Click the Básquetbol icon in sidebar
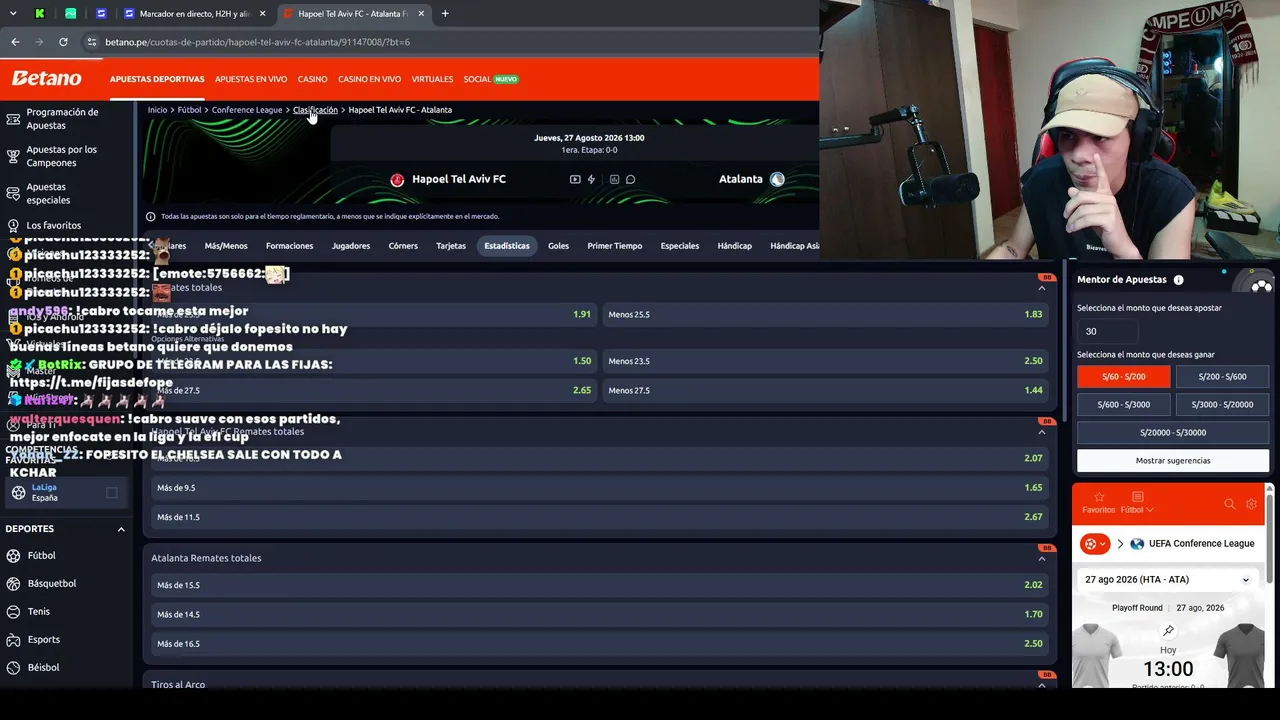This screenshot has height=720, width=1280. click(13, 584)
